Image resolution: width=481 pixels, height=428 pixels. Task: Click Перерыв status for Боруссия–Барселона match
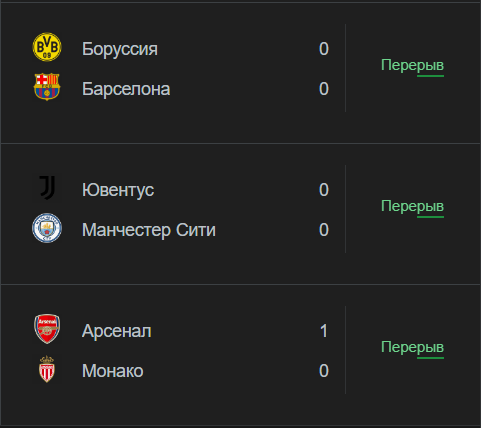pyautogui.click(x=412, y=66)
